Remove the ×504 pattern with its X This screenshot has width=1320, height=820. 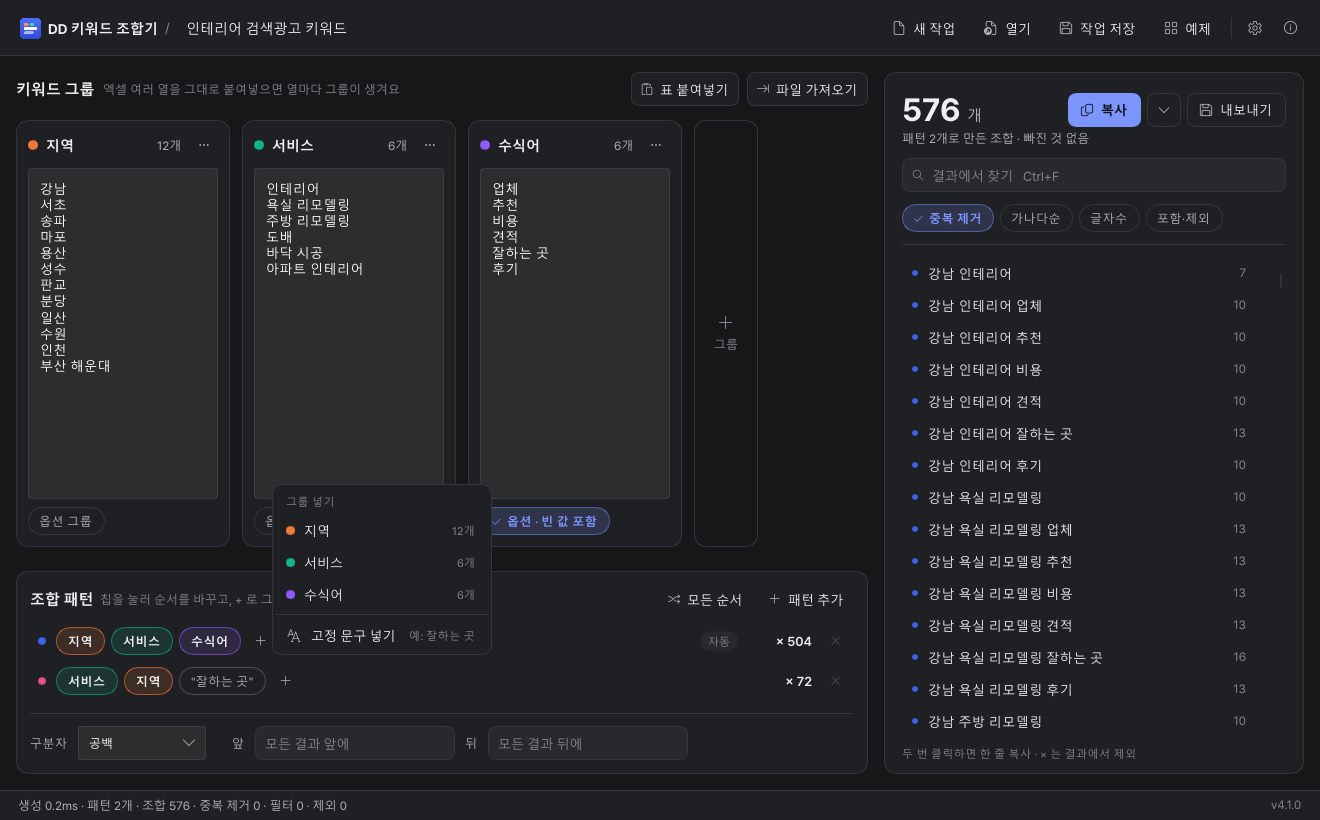tap(836, 641)
